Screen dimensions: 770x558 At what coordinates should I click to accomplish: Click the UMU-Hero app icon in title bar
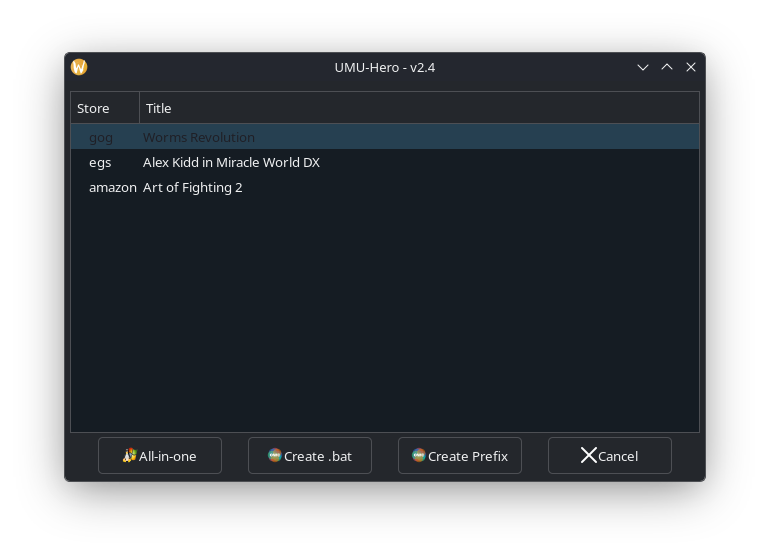pyautogui.click(x=79, y=67)
